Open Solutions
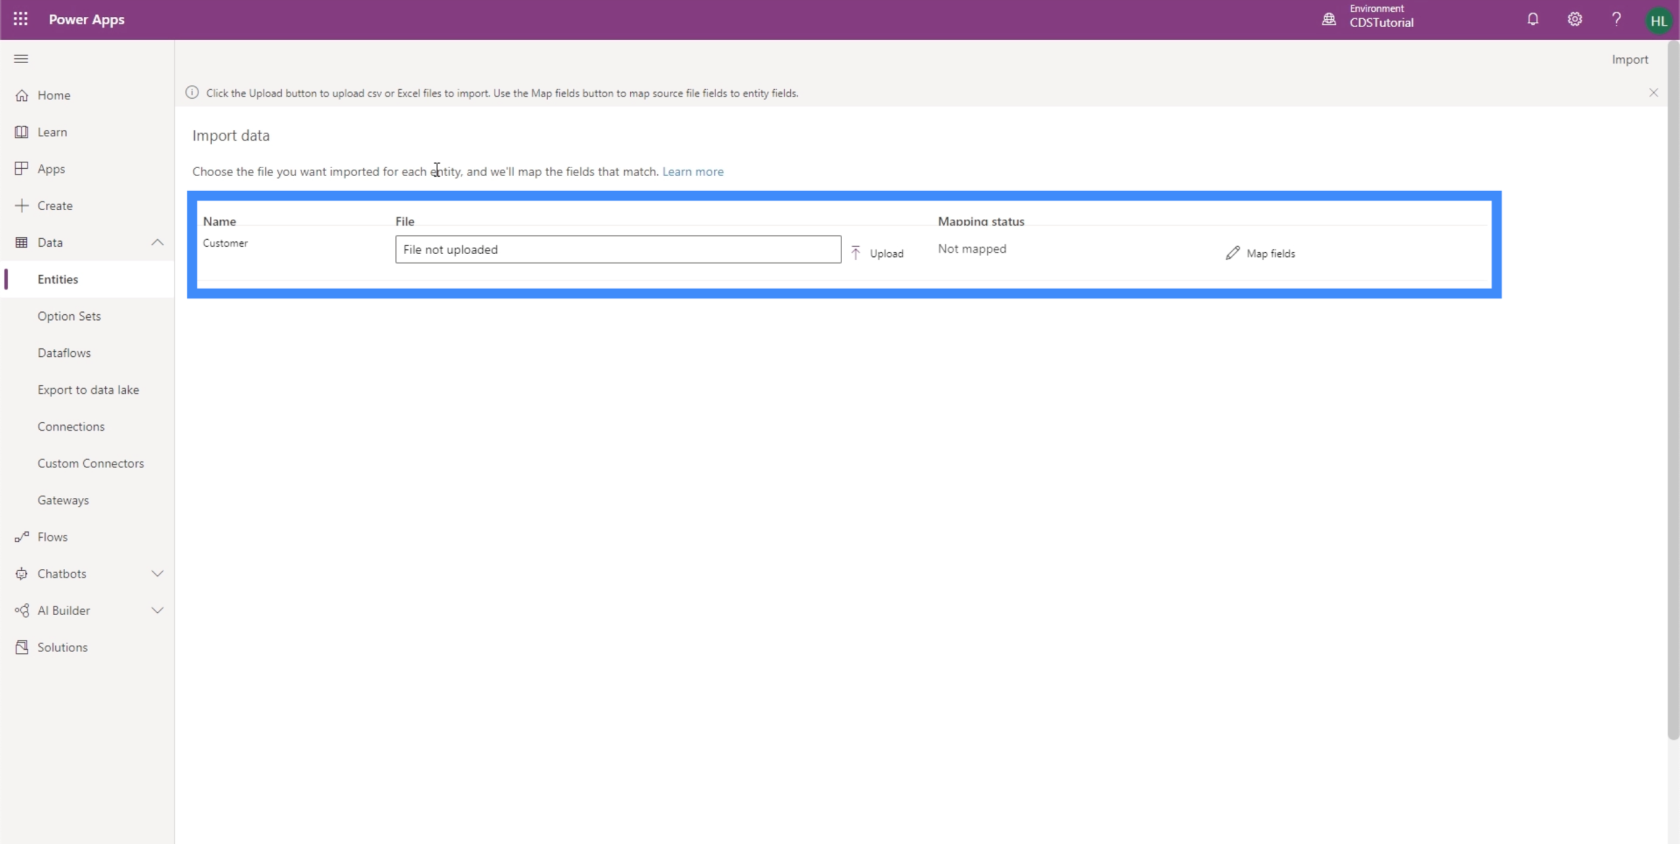Screen dimensions: 1680x844 (x=62, y=648)
